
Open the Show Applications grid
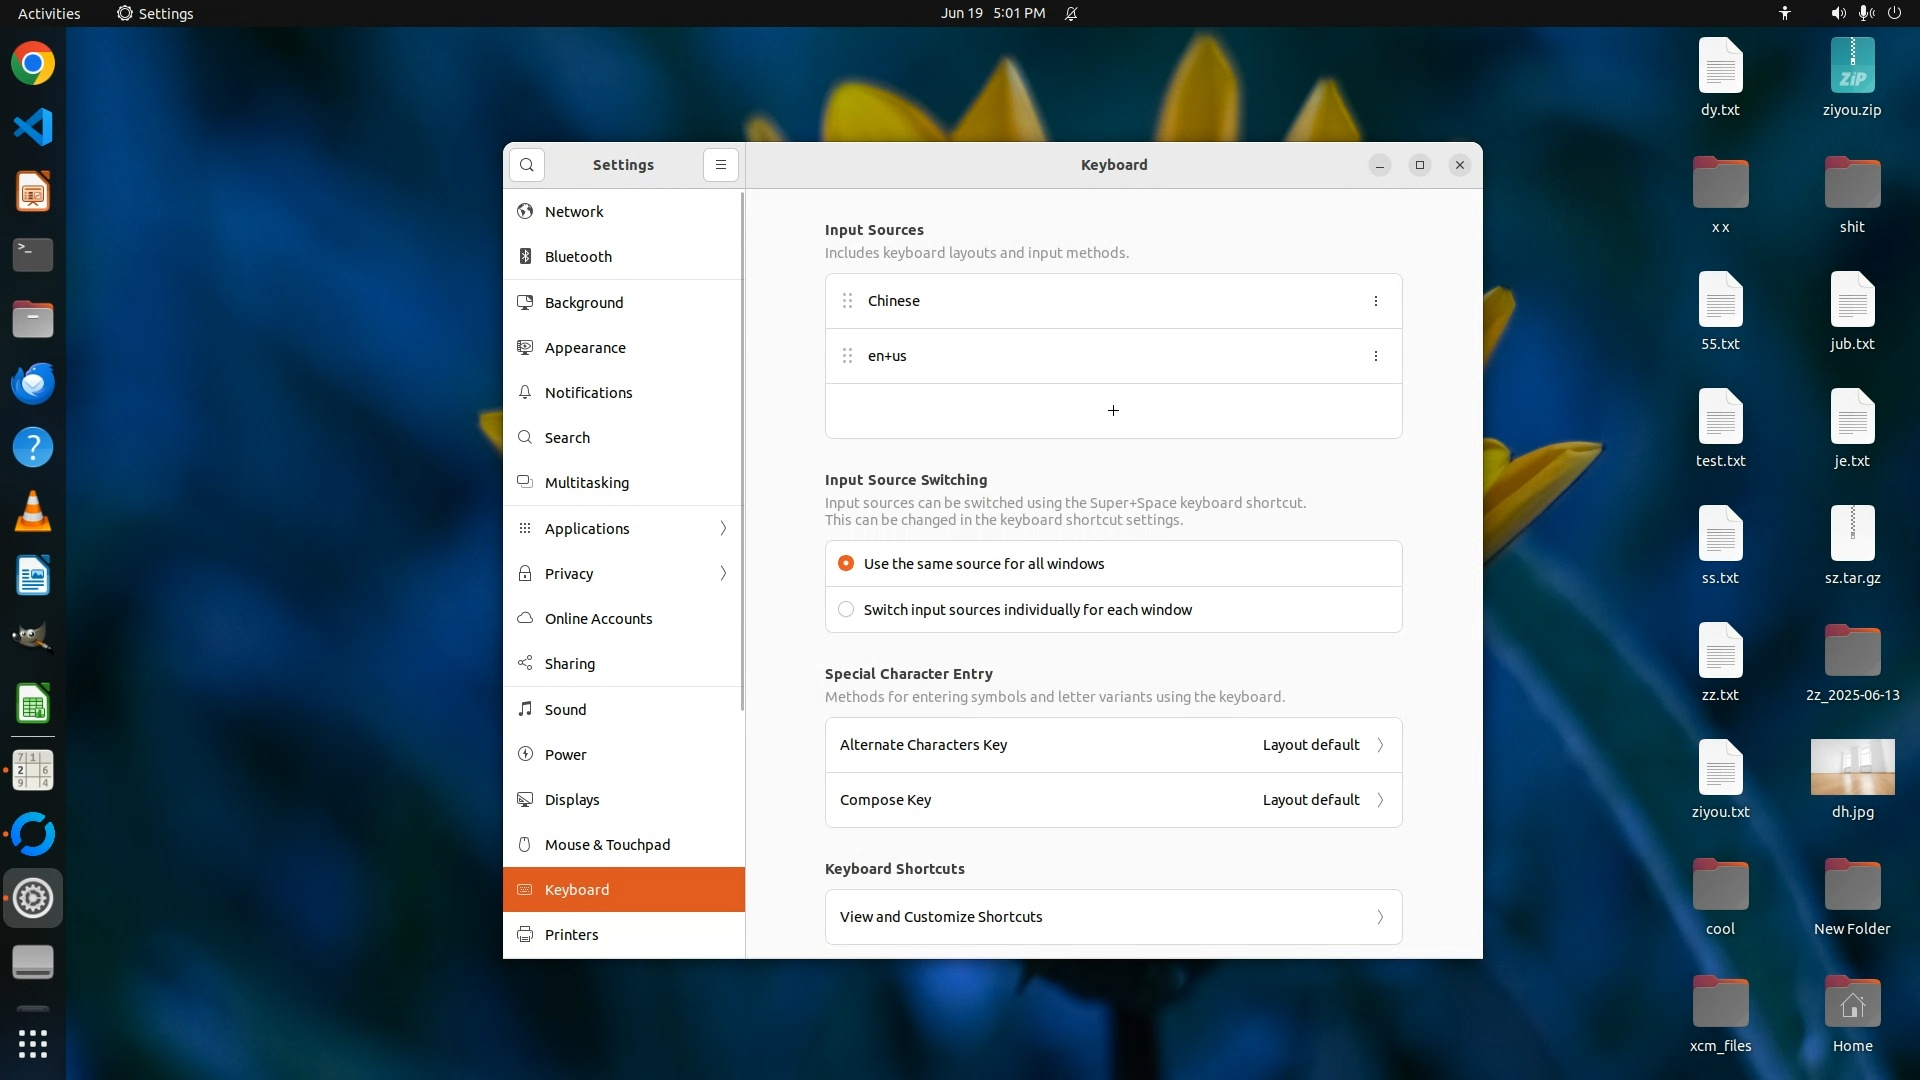33,1044
